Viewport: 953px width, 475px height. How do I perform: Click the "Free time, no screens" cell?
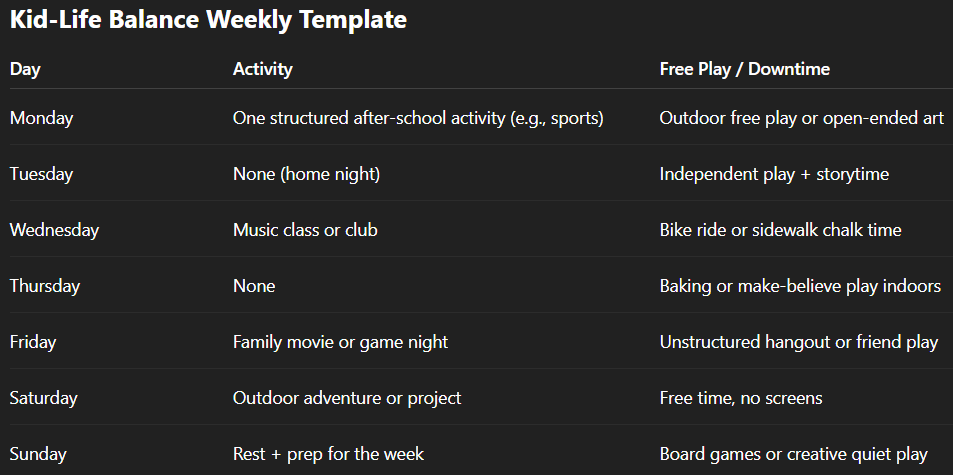tap(740, 398)
